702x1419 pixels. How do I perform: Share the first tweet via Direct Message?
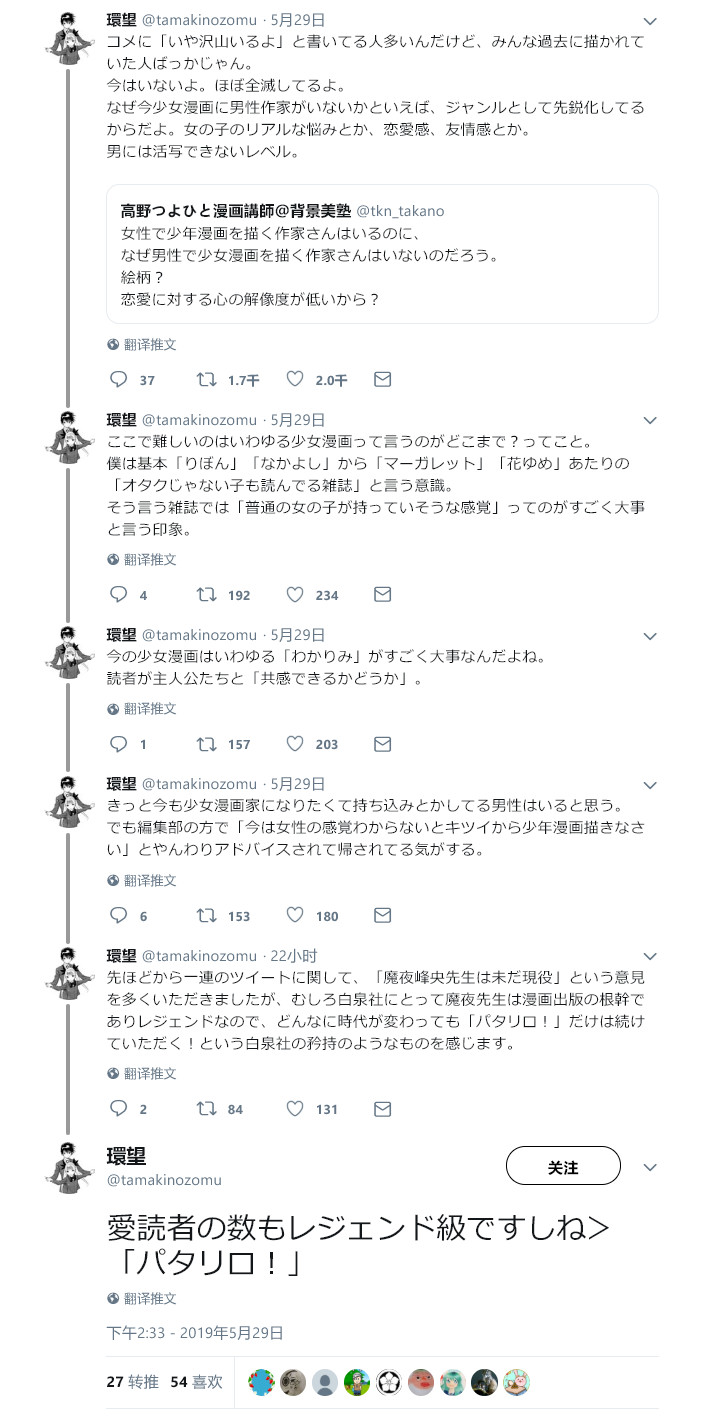pyautogui.click(x=381, y=379)
